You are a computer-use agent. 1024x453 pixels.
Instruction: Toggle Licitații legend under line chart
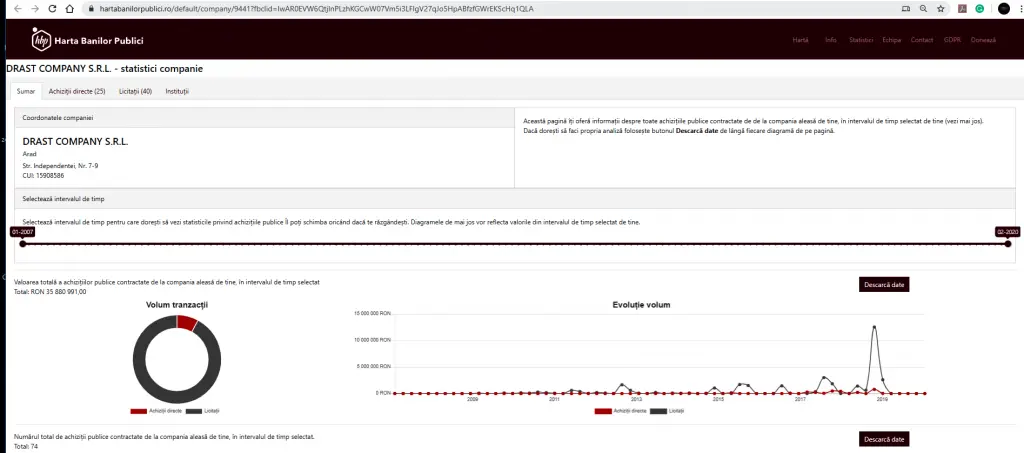tap(667, 411)
